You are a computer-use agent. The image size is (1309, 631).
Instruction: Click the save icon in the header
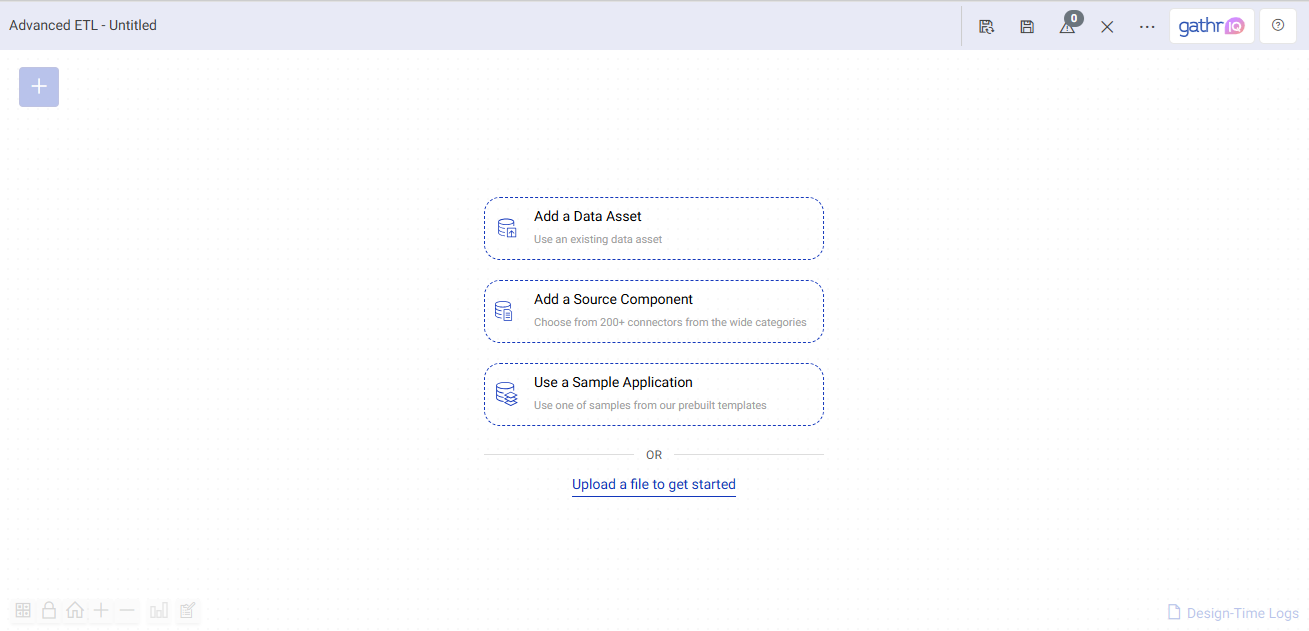(1027, 27)
